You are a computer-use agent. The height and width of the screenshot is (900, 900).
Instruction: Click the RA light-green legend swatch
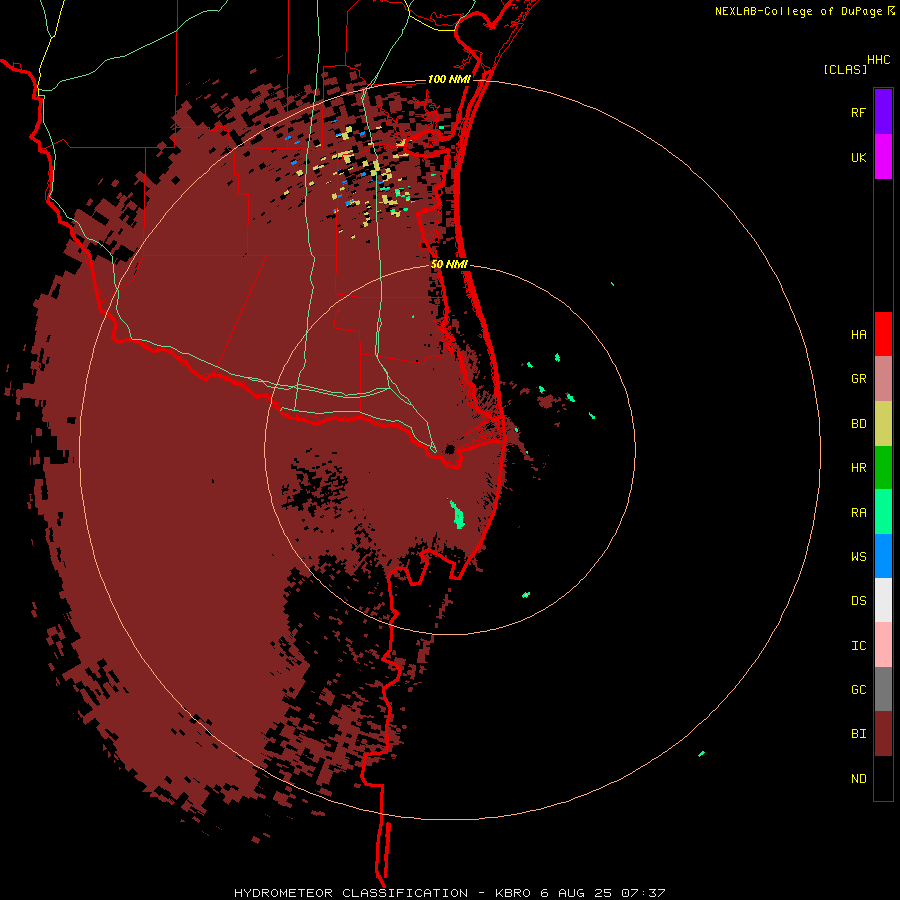tap(883, 512)
